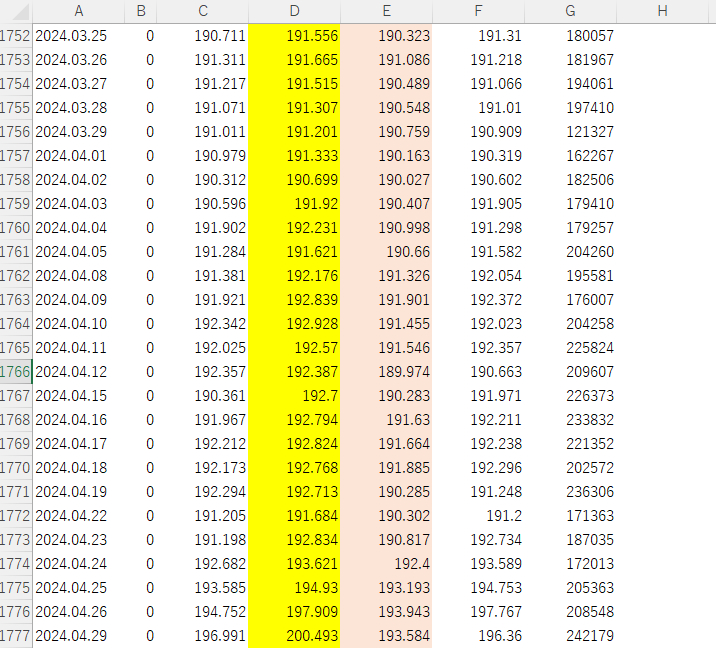The image size is (716, 648).
Task: Click date cell 2024.04.05
Action: (x=79, y=252)
